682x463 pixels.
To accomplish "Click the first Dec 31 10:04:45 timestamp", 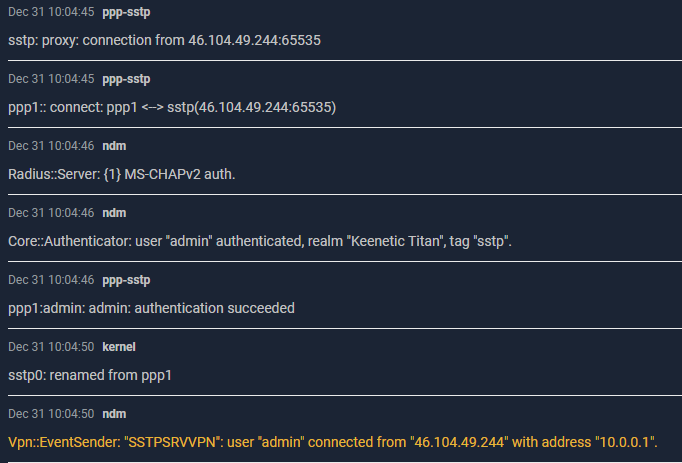I will (x=51, y=12).
